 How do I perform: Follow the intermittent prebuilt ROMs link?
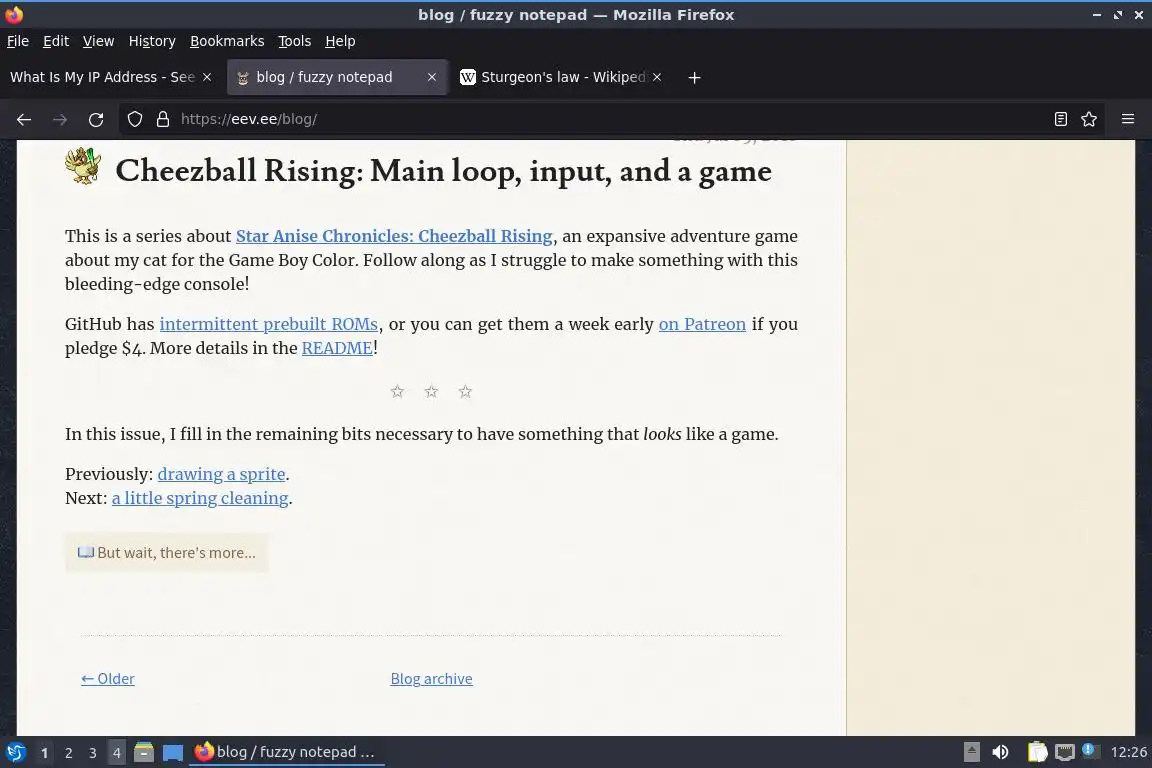[x=268, y=324]
